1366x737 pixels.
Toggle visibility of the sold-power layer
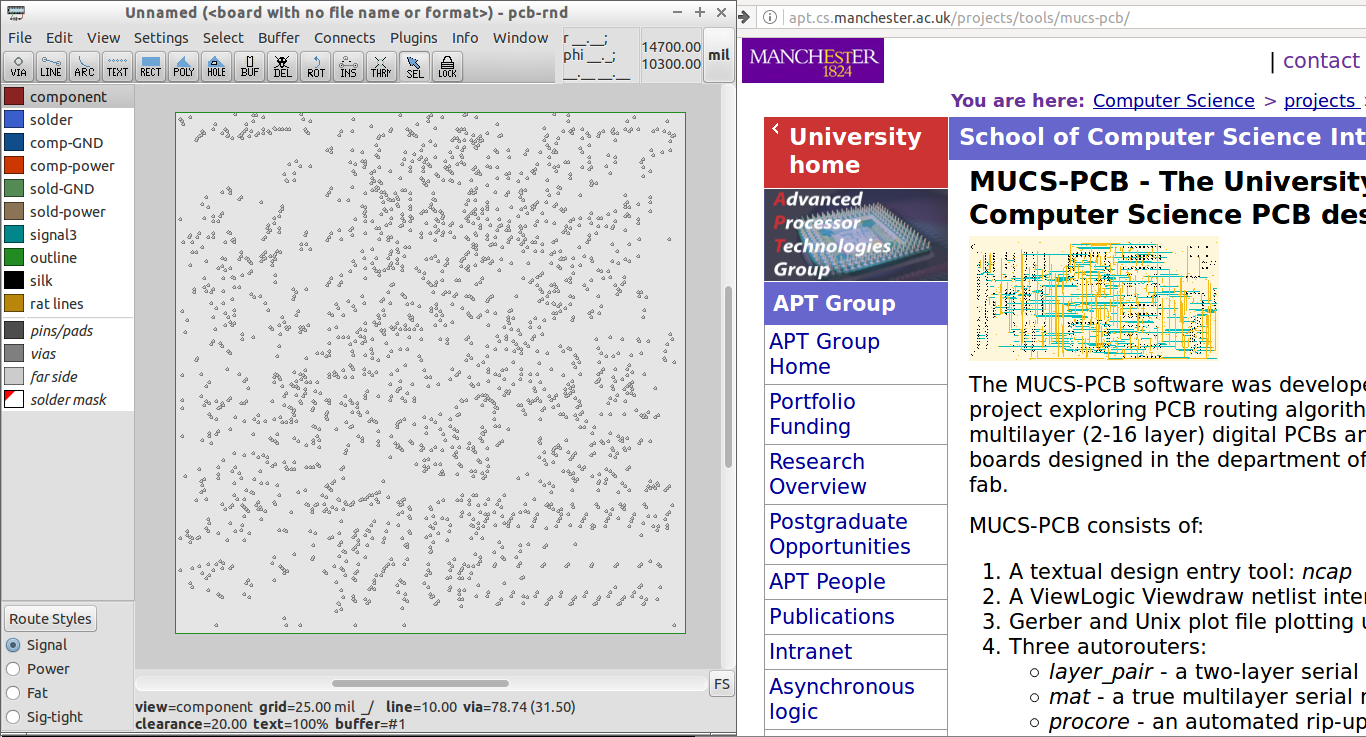pyautogui.click(x=14, y=212)
